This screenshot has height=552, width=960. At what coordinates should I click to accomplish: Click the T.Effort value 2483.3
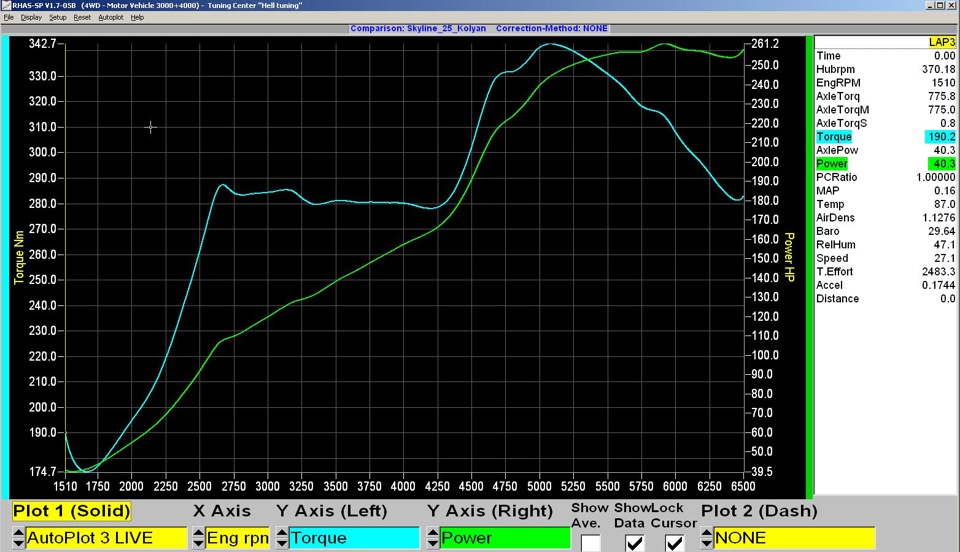(939, 271)
